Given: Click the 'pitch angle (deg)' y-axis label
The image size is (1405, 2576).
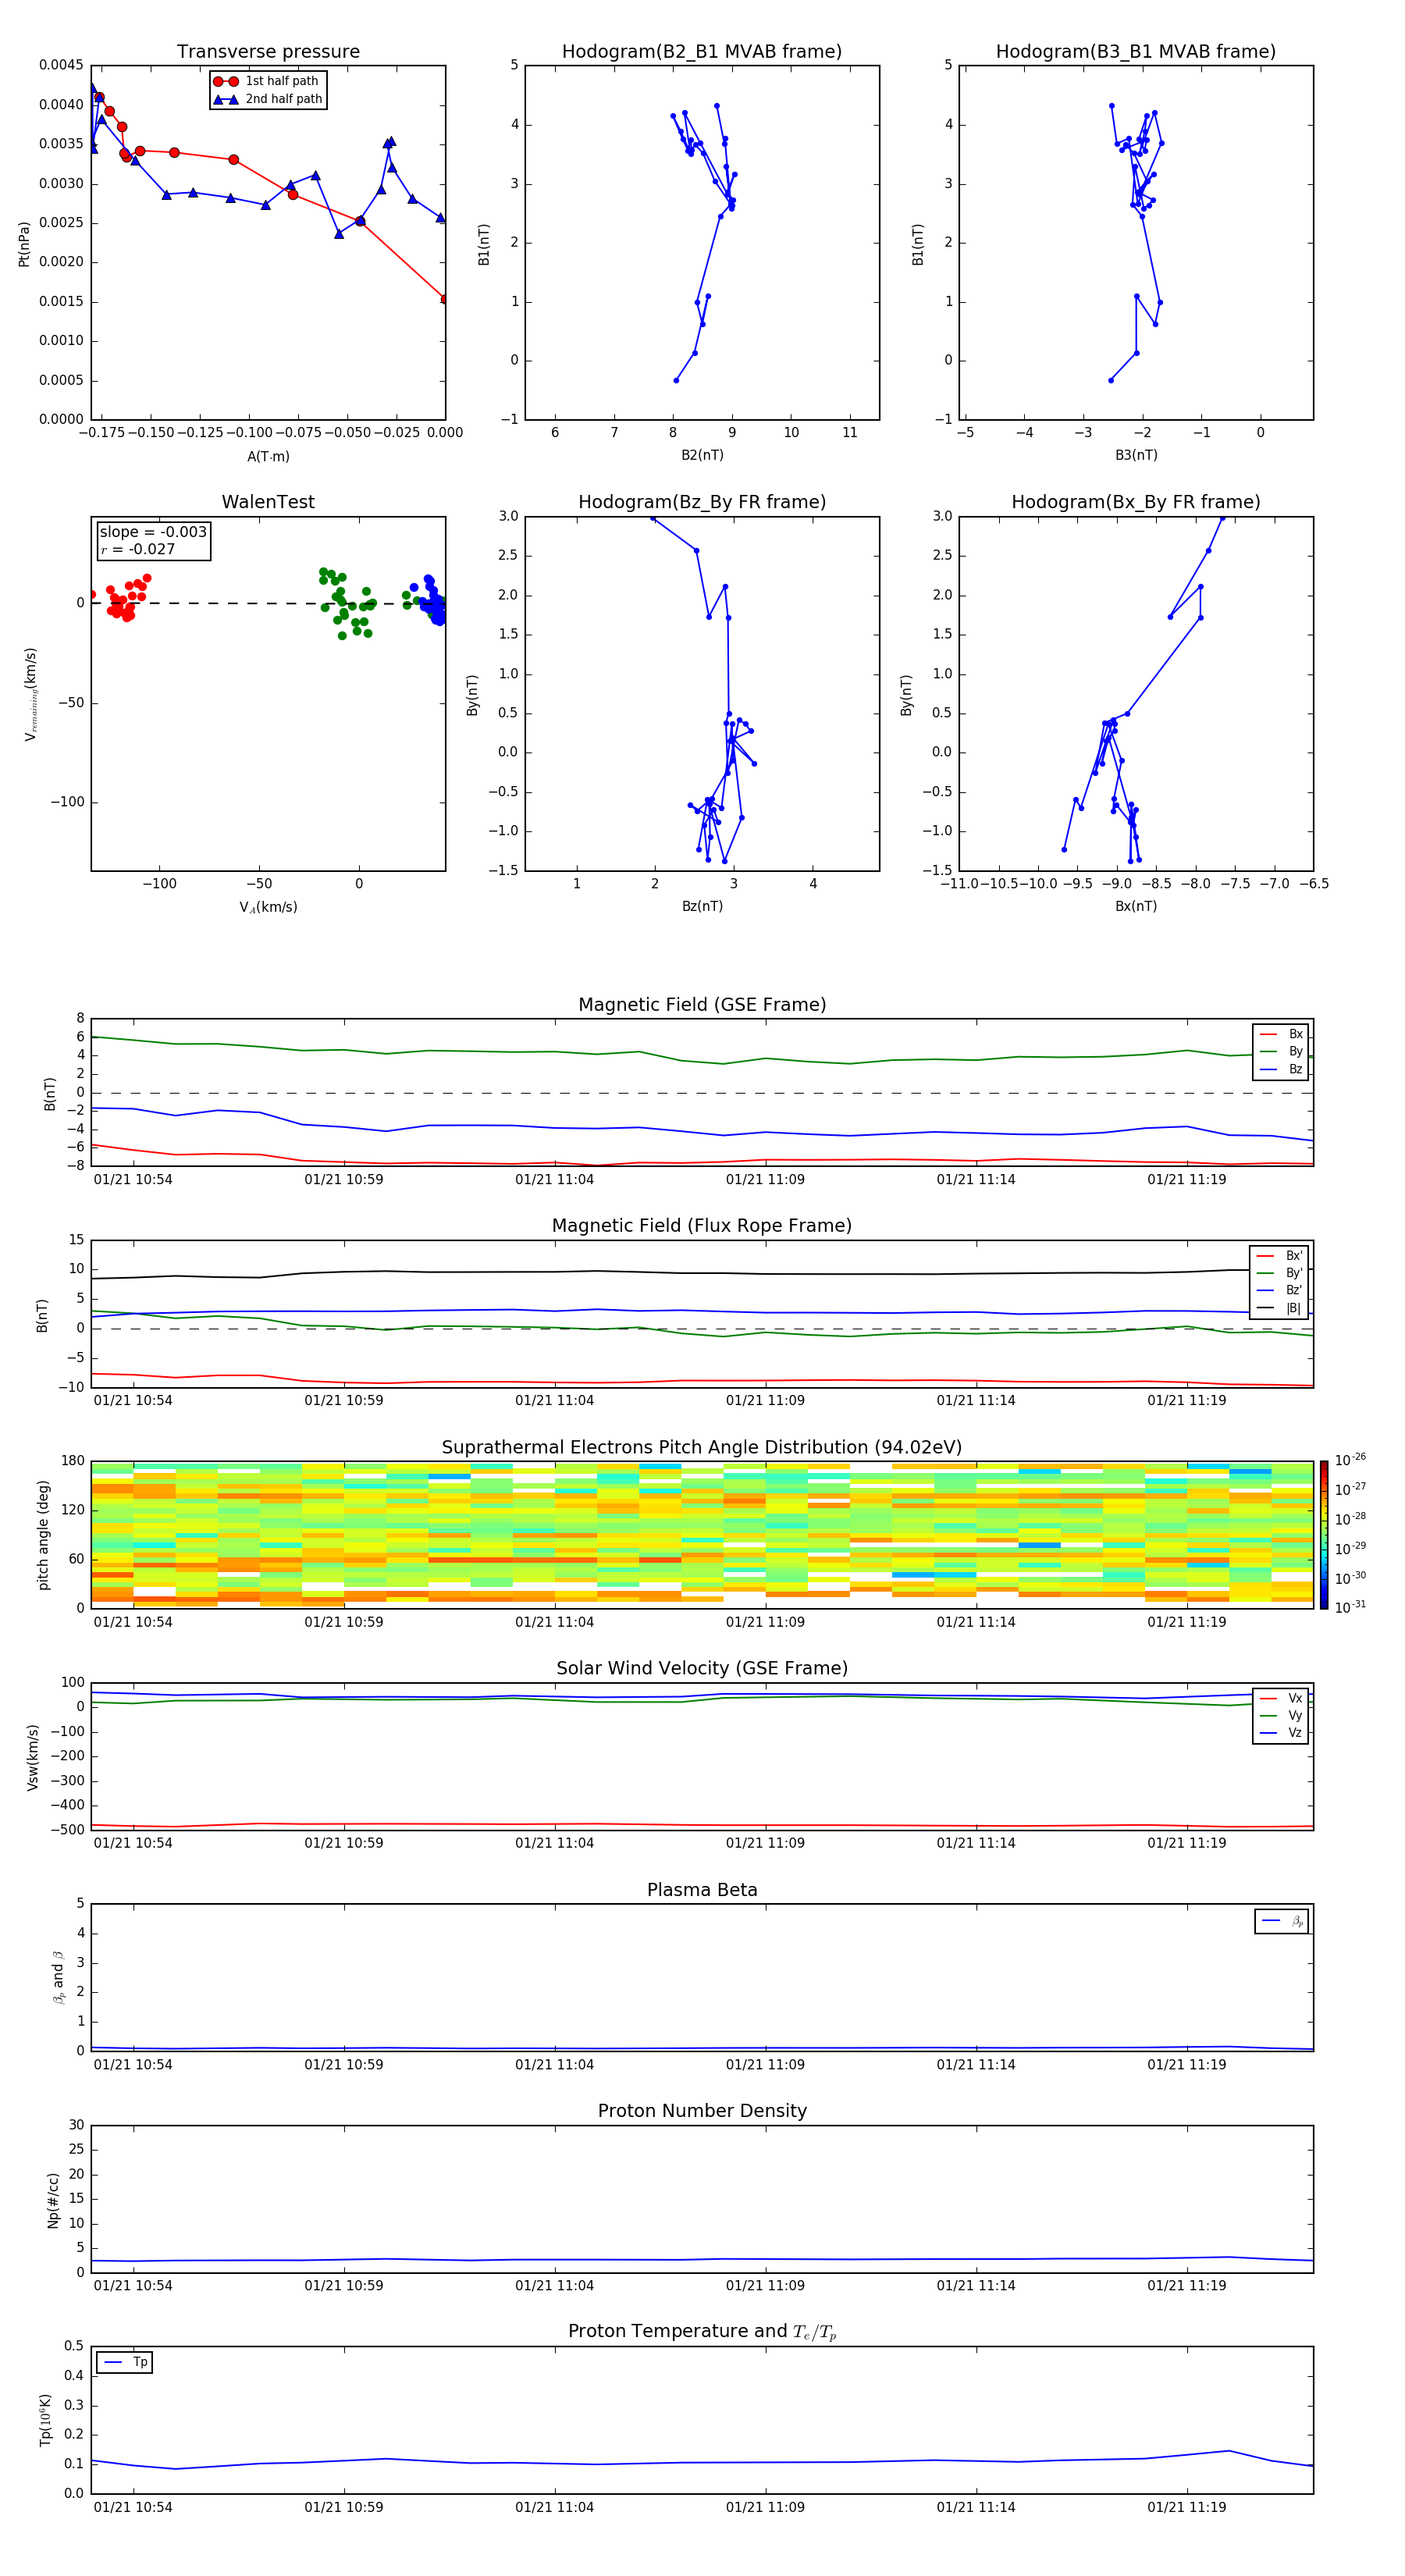Looking at the screenshot, I should coord(43,1535).
